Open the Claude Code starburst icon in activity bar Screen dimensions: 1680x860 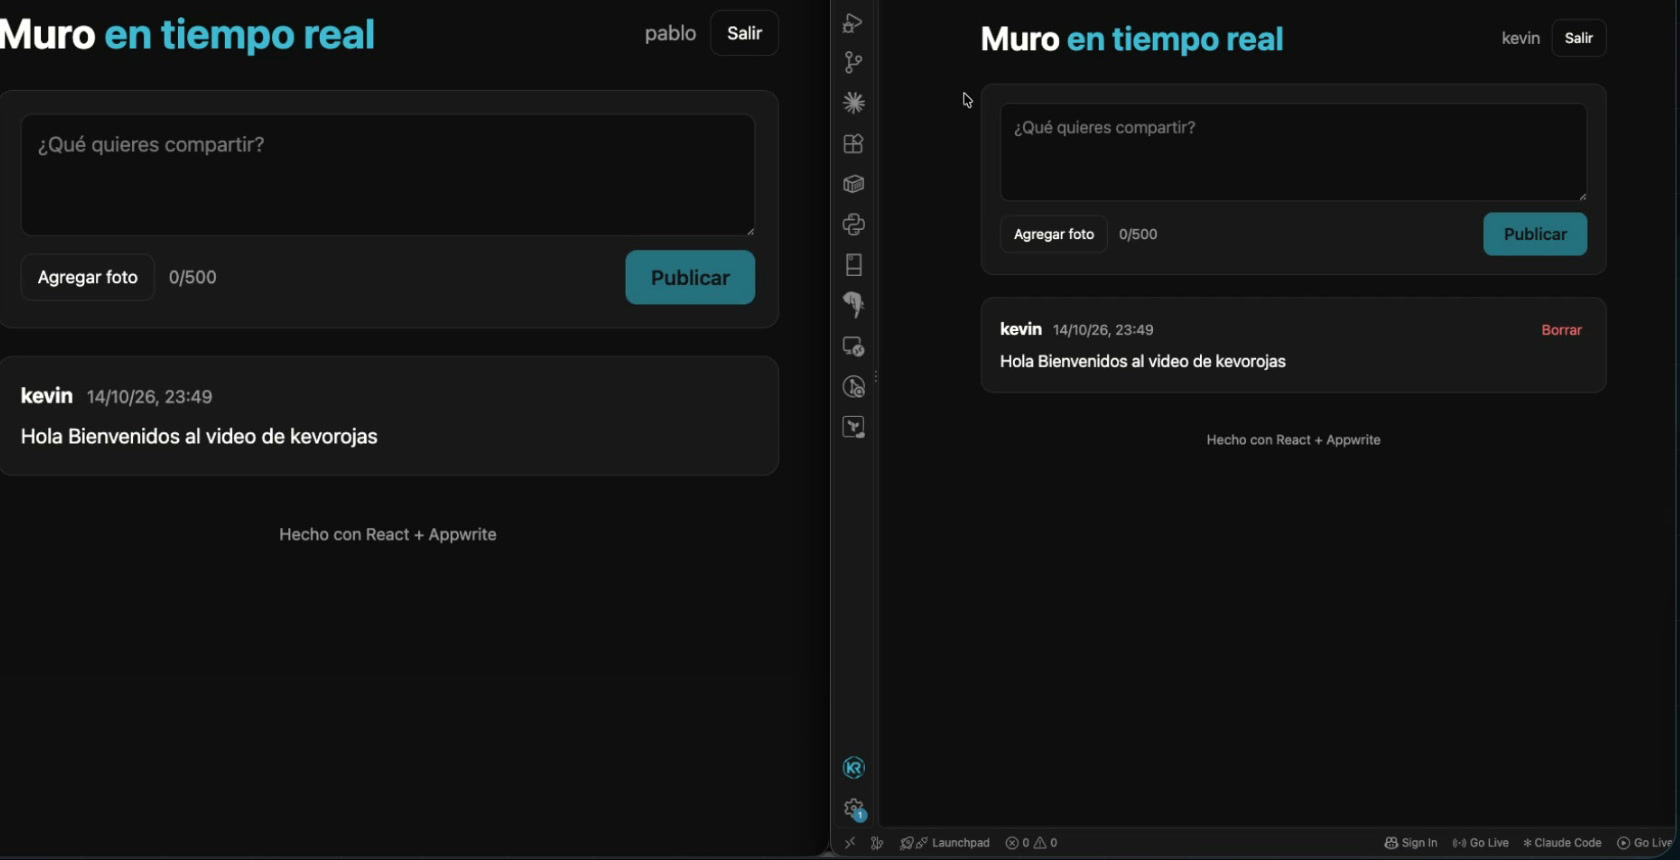pos(853,103)
